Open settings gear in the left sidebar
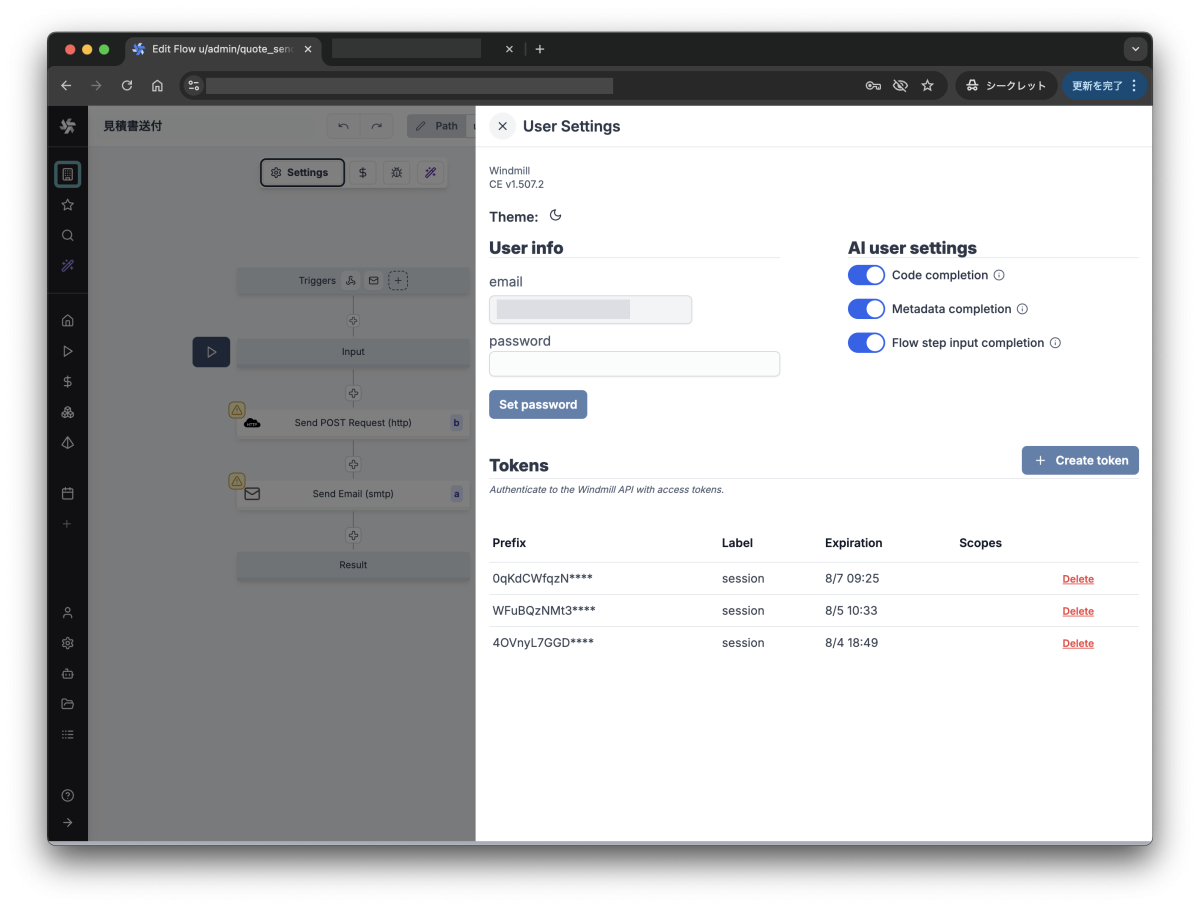 click(68, 643)
